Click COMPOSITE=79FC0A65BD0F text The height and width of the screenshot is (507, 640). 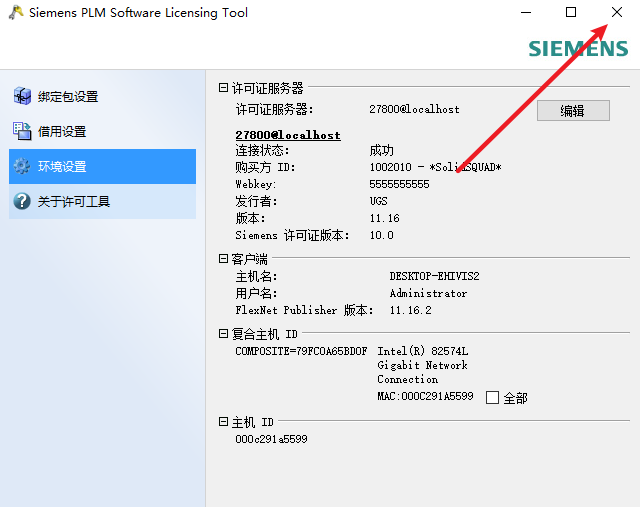[301, 351]
